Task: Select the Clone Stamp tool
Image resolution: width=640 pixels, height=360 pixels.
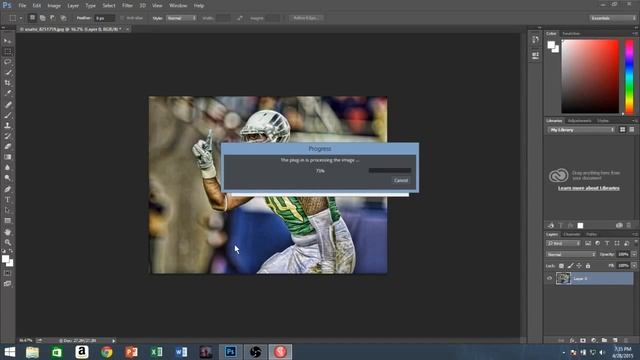Action: 7,125
